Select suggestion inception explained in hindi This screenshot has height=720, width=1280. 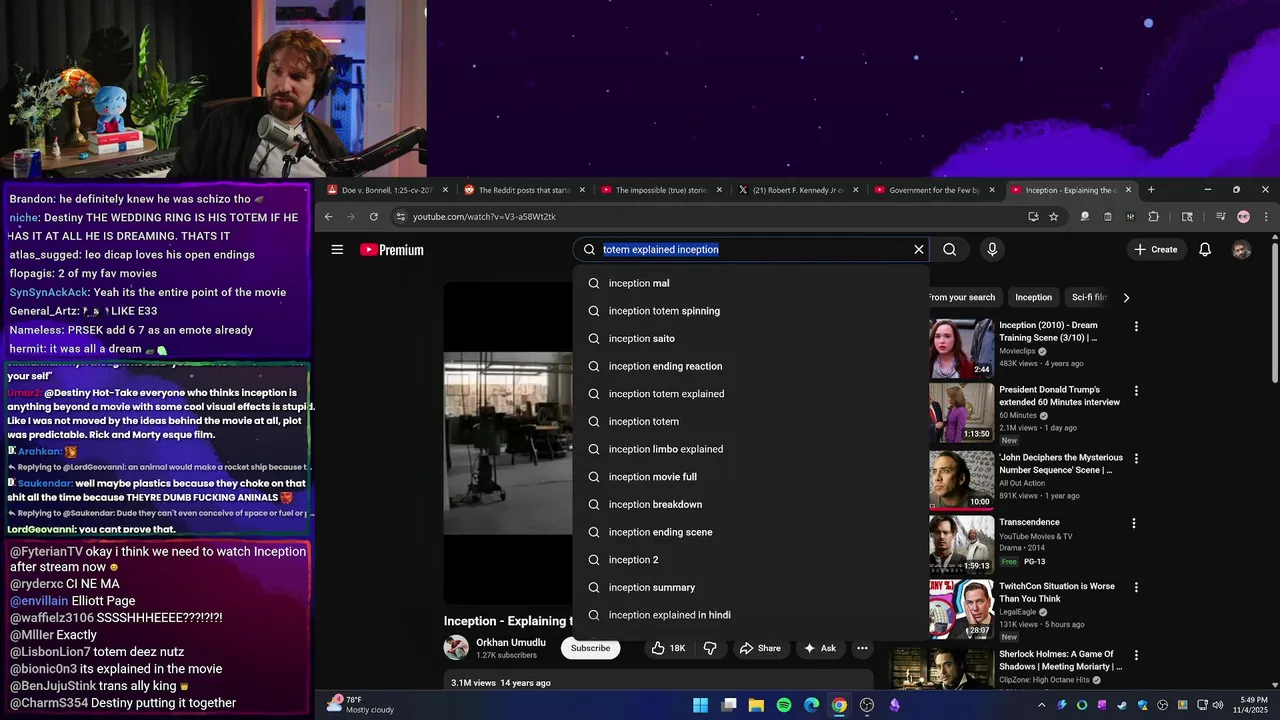click(x=751, y=615)
